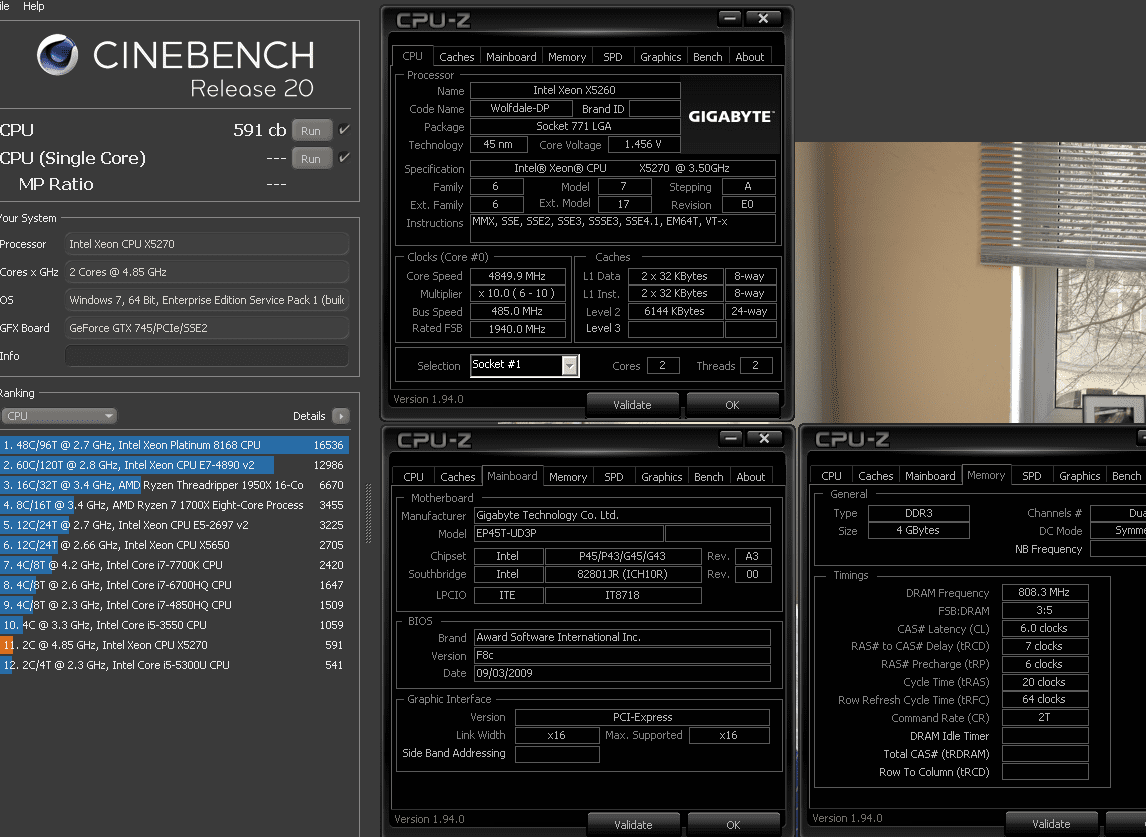Screen dimensions: 1146x837
Task: Toggle the CPU (Single Core) test checkbox
Action: (x=344, y=157)
